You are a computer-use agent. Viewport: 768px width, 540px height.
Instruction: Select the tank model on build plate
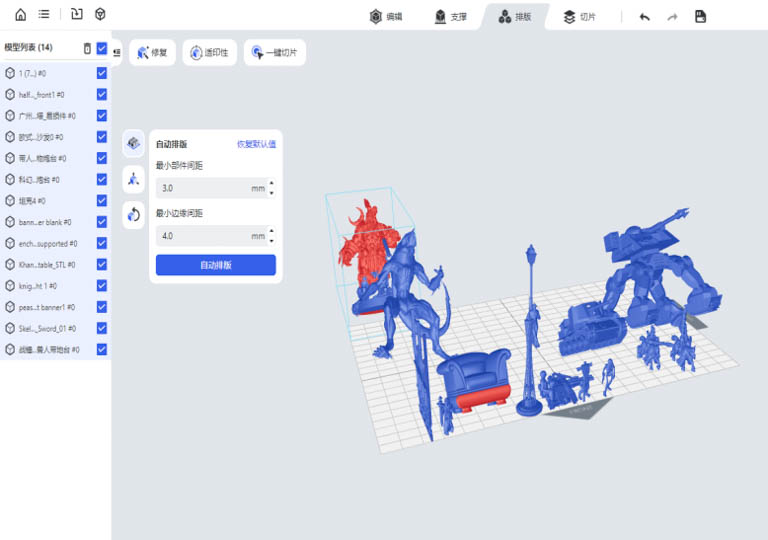[x=592, y=327]
